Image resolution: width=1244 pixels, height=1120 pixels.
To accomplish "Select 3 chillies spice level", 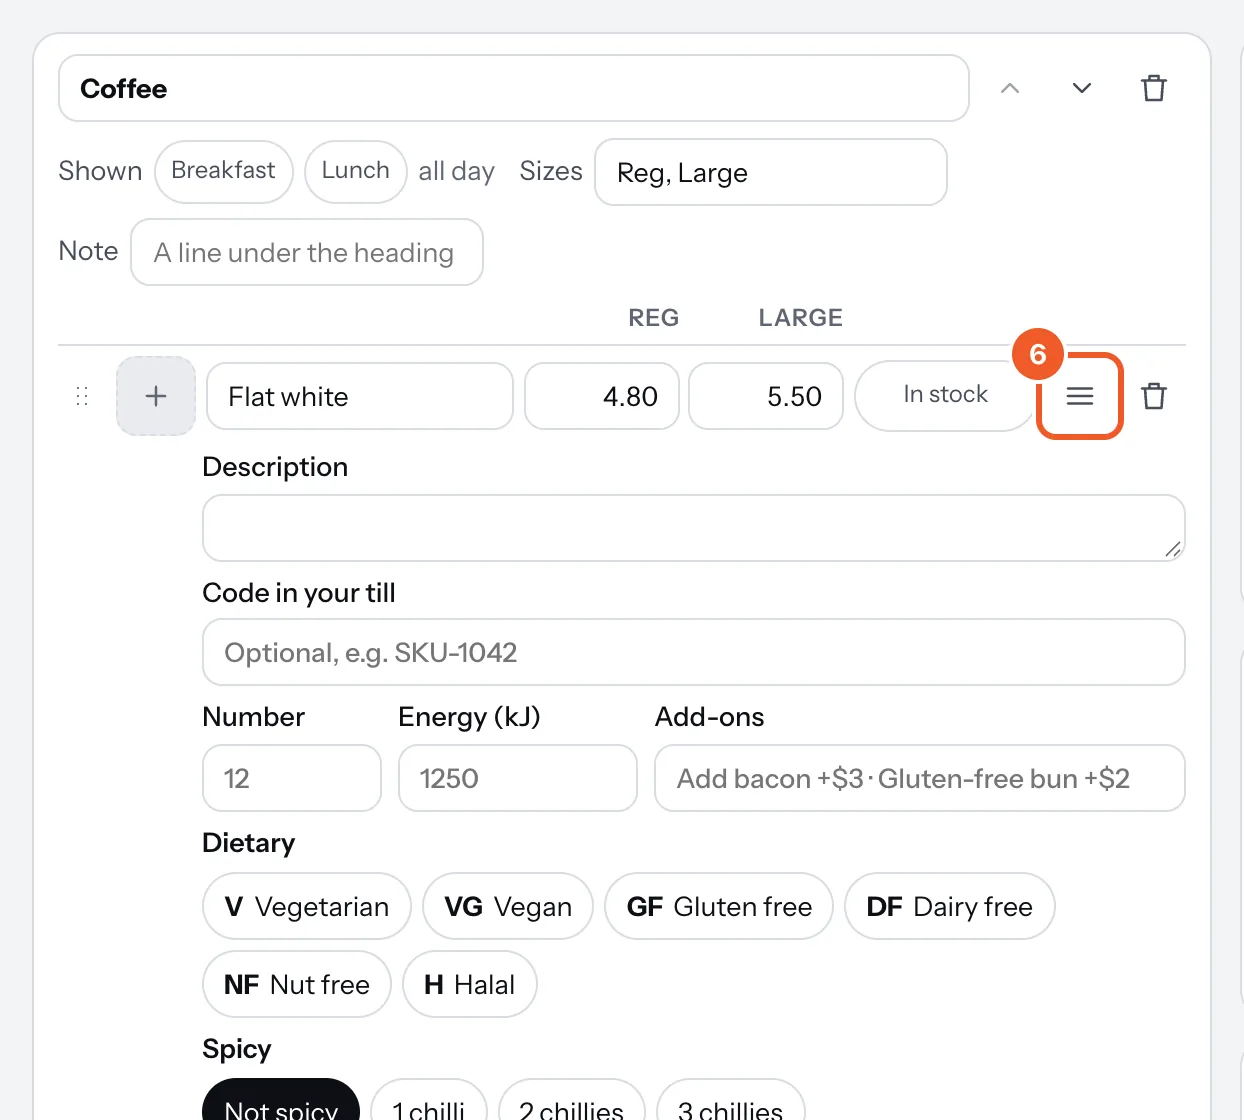I will click(x=731, y=1100).
